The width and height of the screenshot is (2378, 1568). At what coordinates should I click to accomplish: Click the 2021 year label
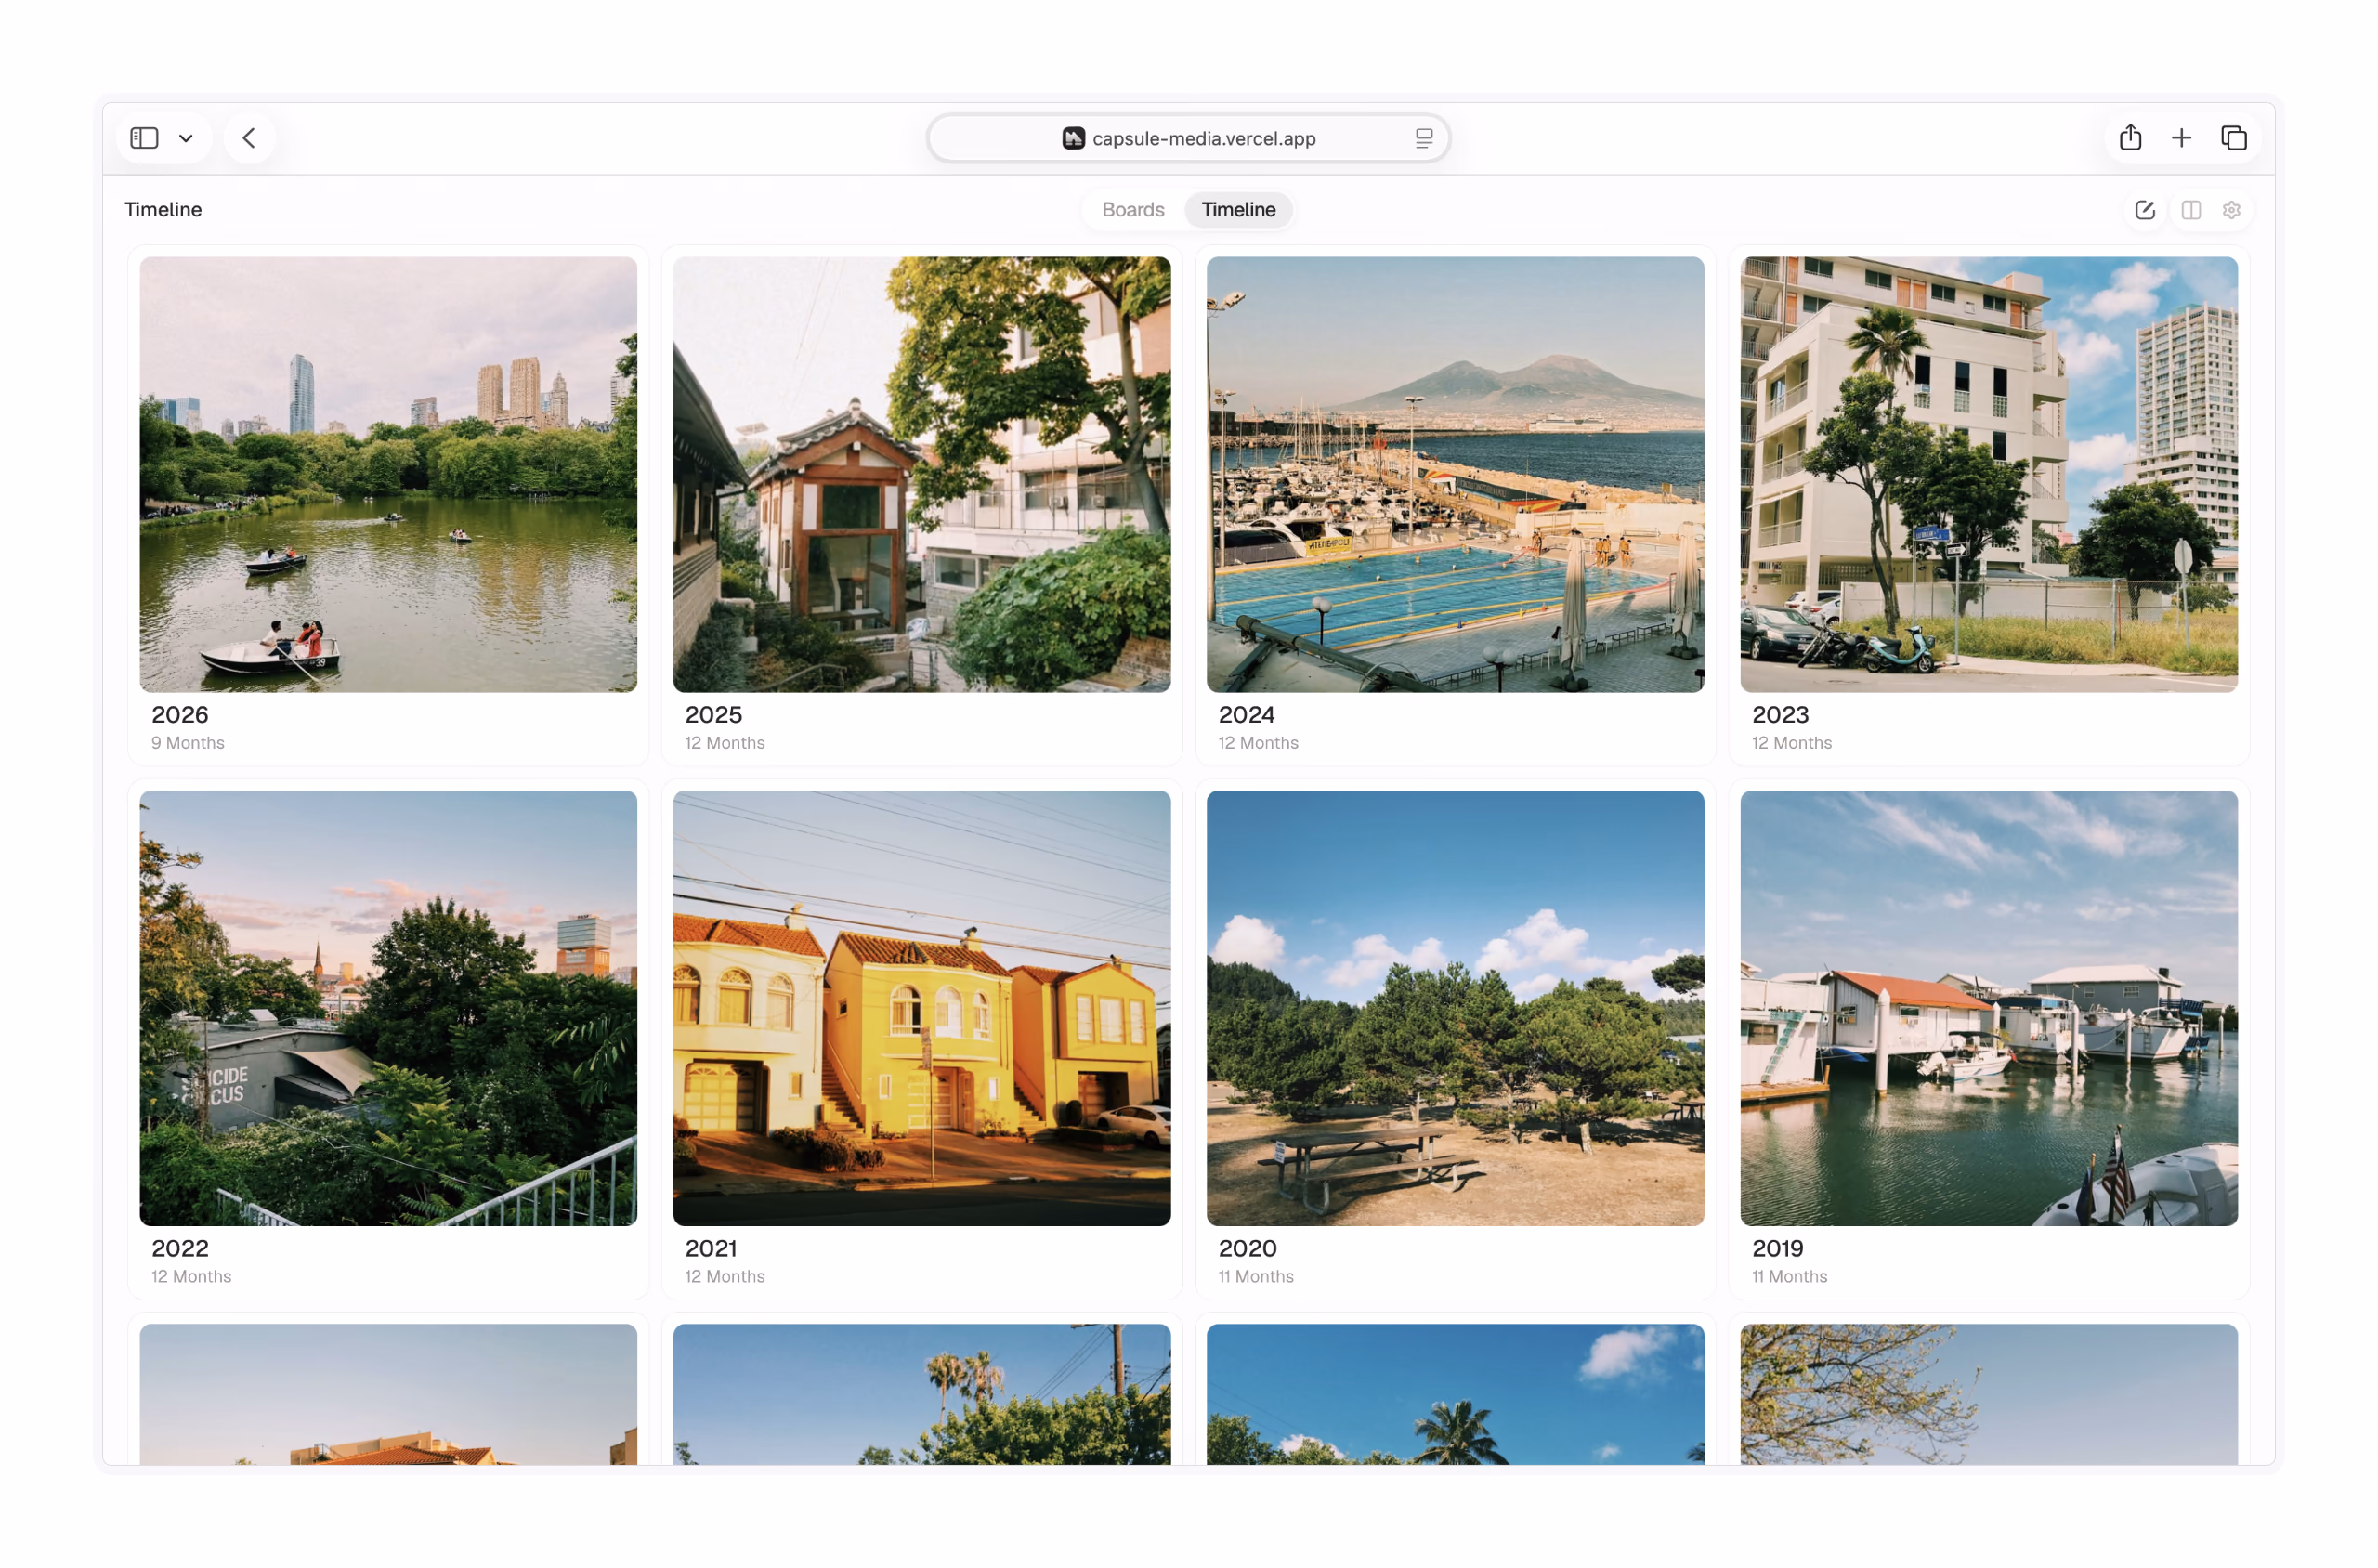coord(710,1248)
